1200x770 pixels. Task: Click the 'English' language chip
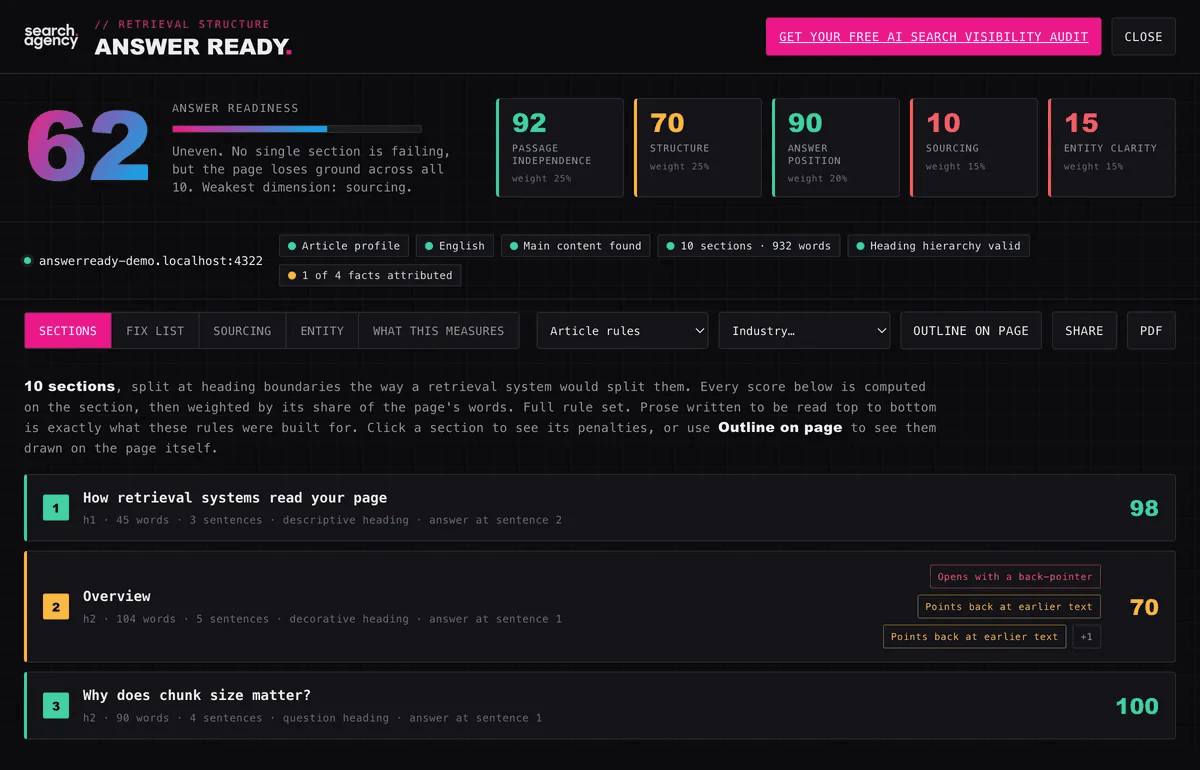454,246
